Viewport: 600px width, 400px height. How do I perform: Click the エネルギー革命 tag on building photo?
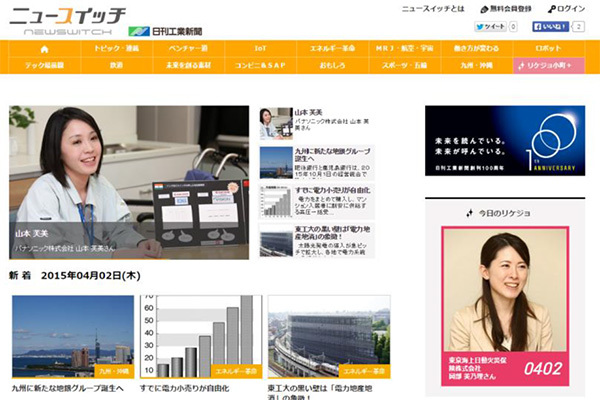point(364,371)
